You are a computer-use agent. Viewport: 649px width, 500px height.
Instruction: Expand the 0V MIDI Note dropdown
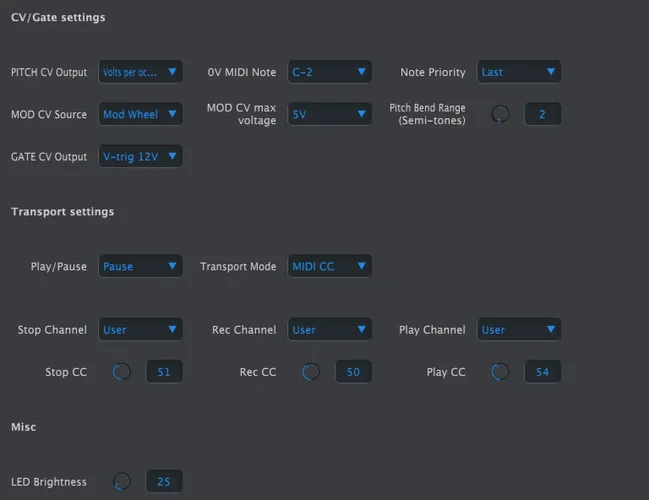coord(329,72)
